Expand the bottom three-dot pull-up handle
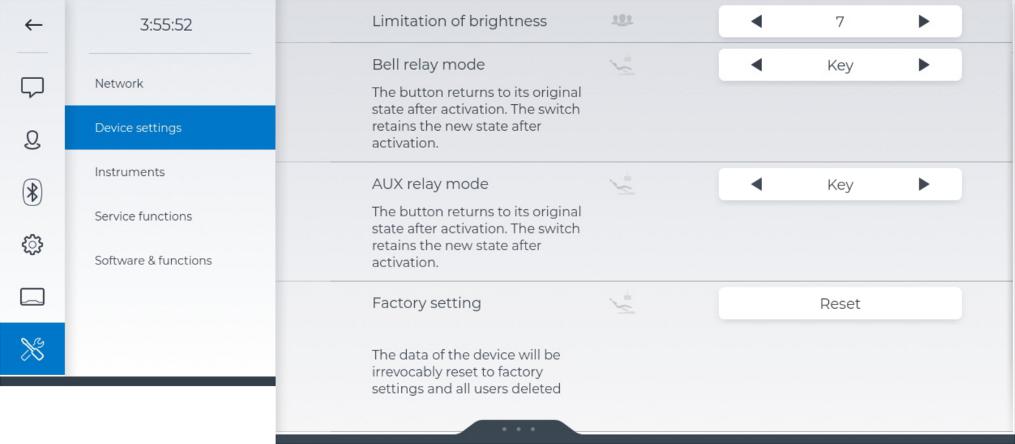 (x=518, y=429)
